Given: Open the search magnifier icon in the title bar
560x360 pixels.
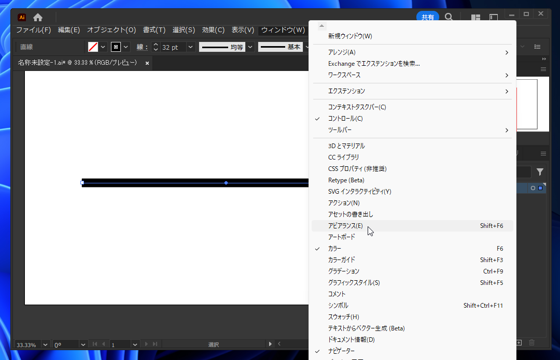Looking at the screenshot, I should point(449,17).
